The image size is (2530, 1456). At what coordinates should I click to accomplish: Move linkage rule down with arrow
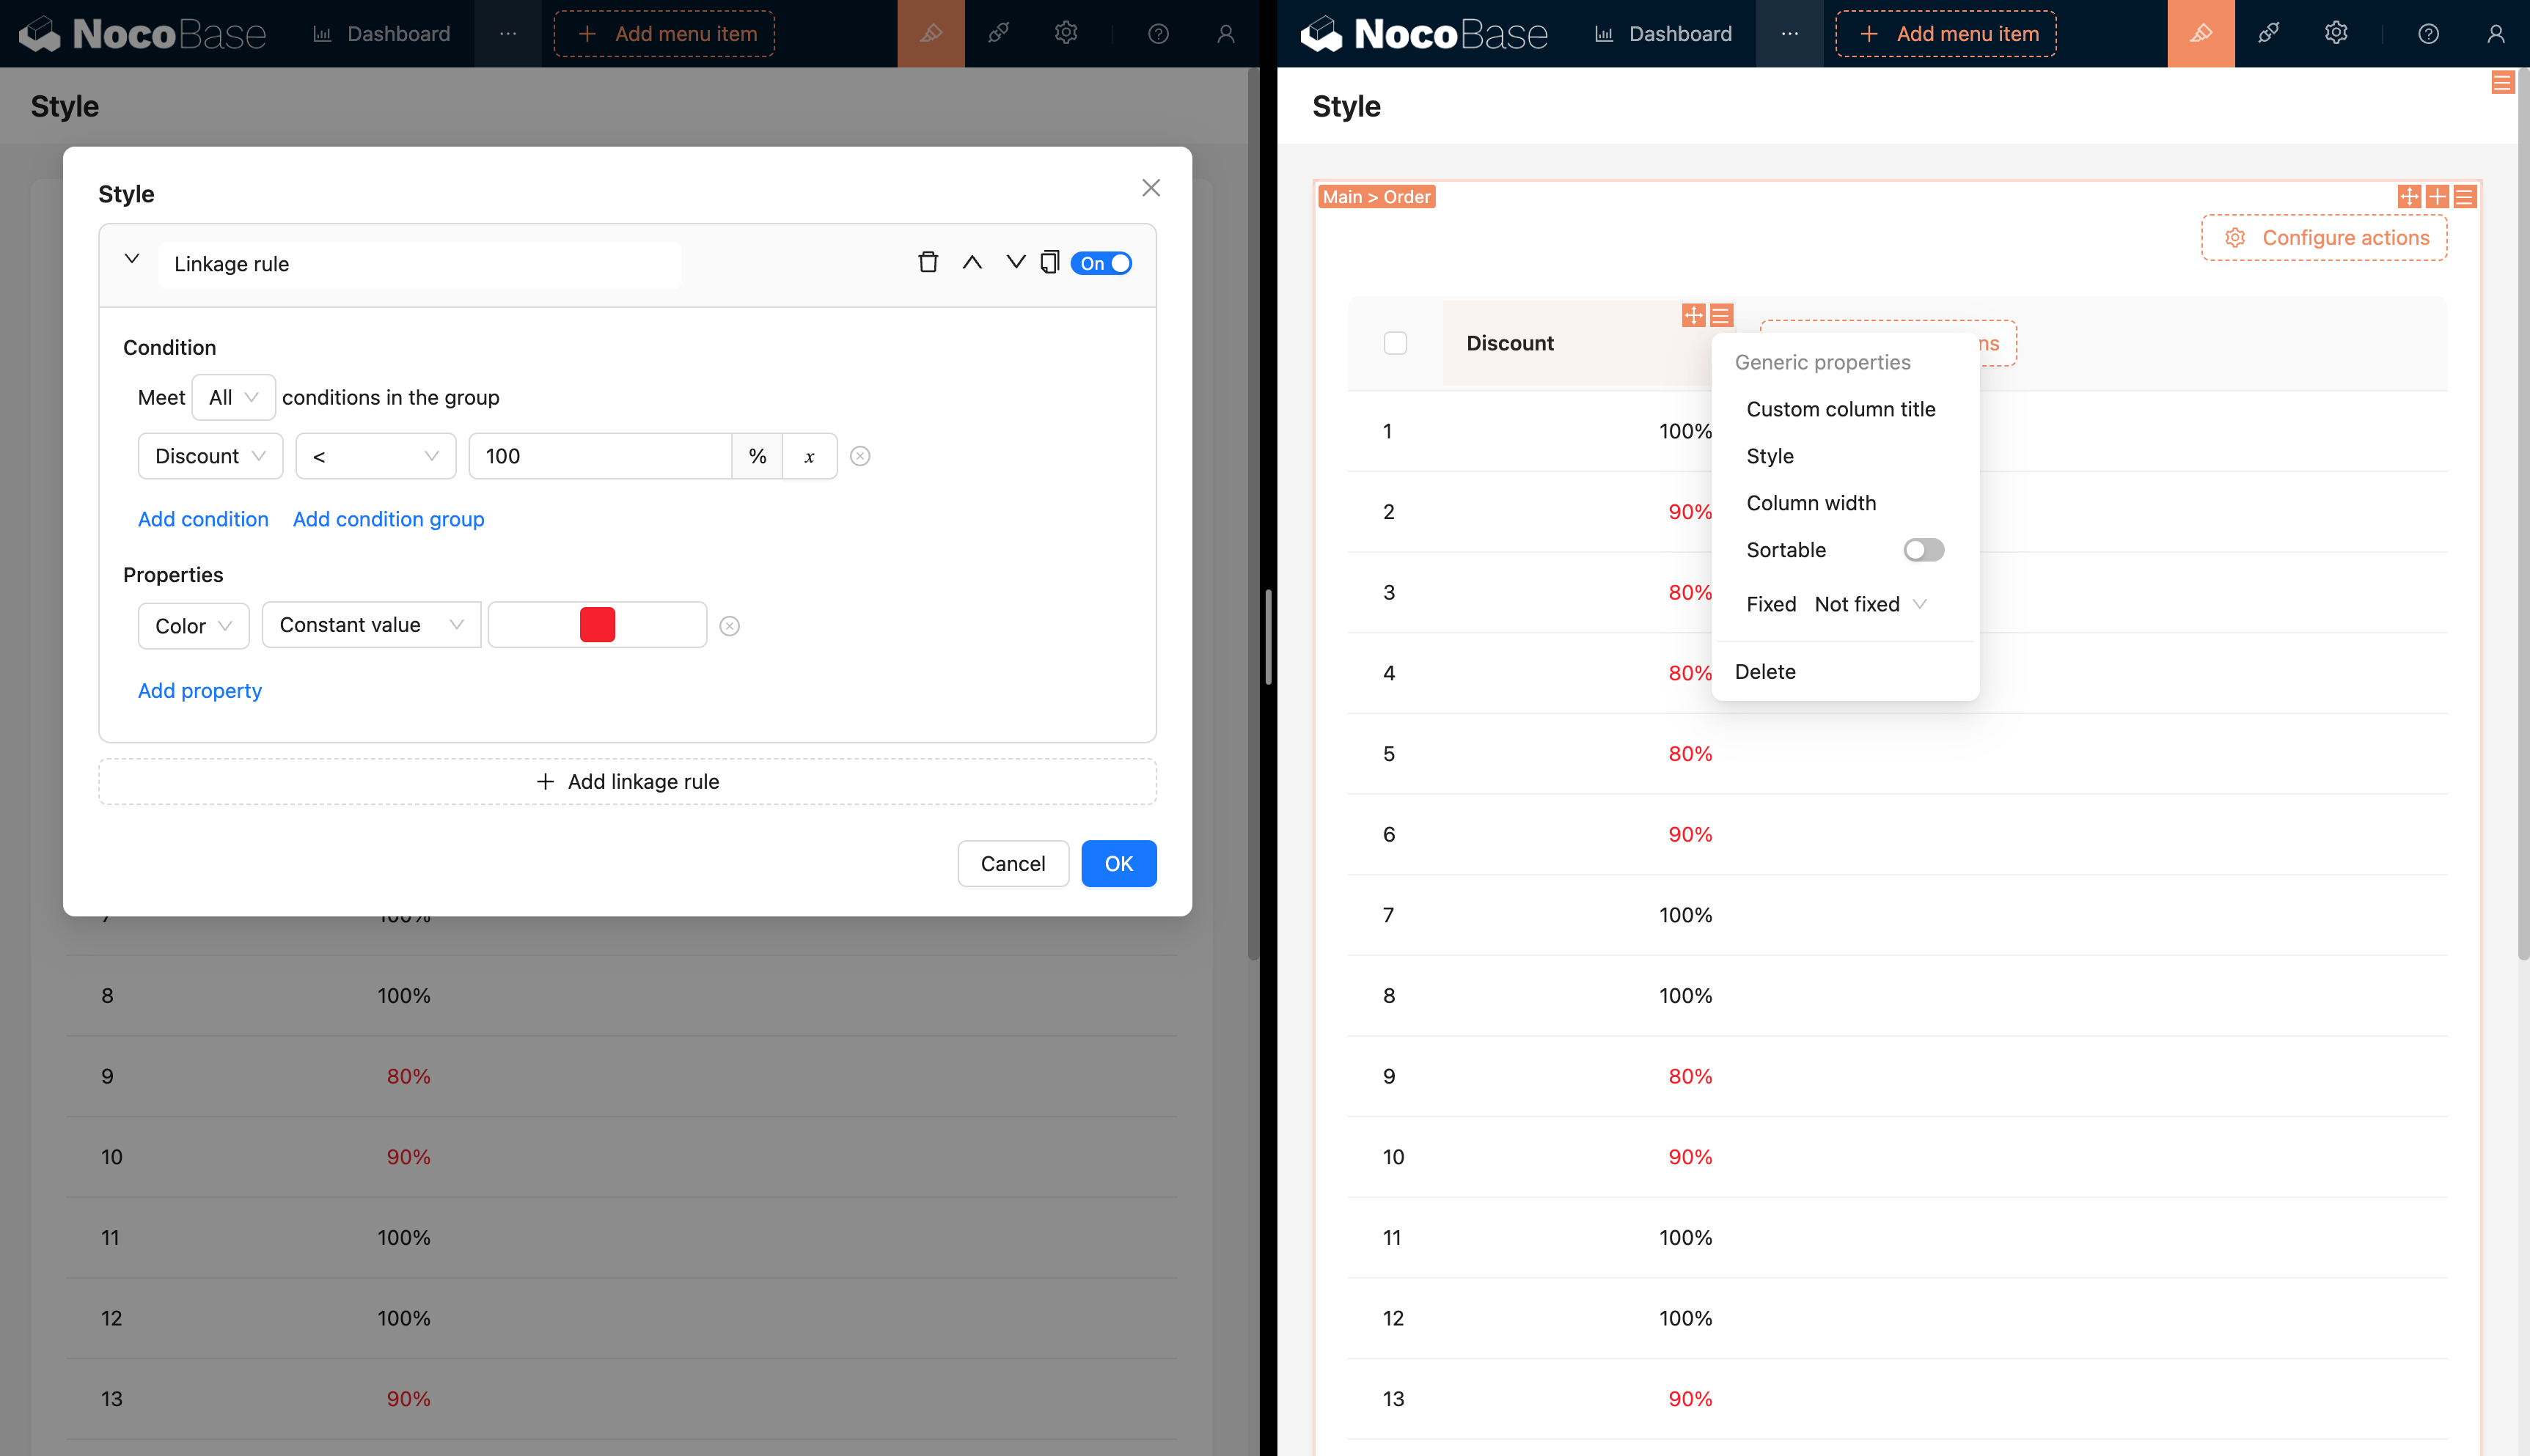pyautogui.click(x=1015, y=263)
